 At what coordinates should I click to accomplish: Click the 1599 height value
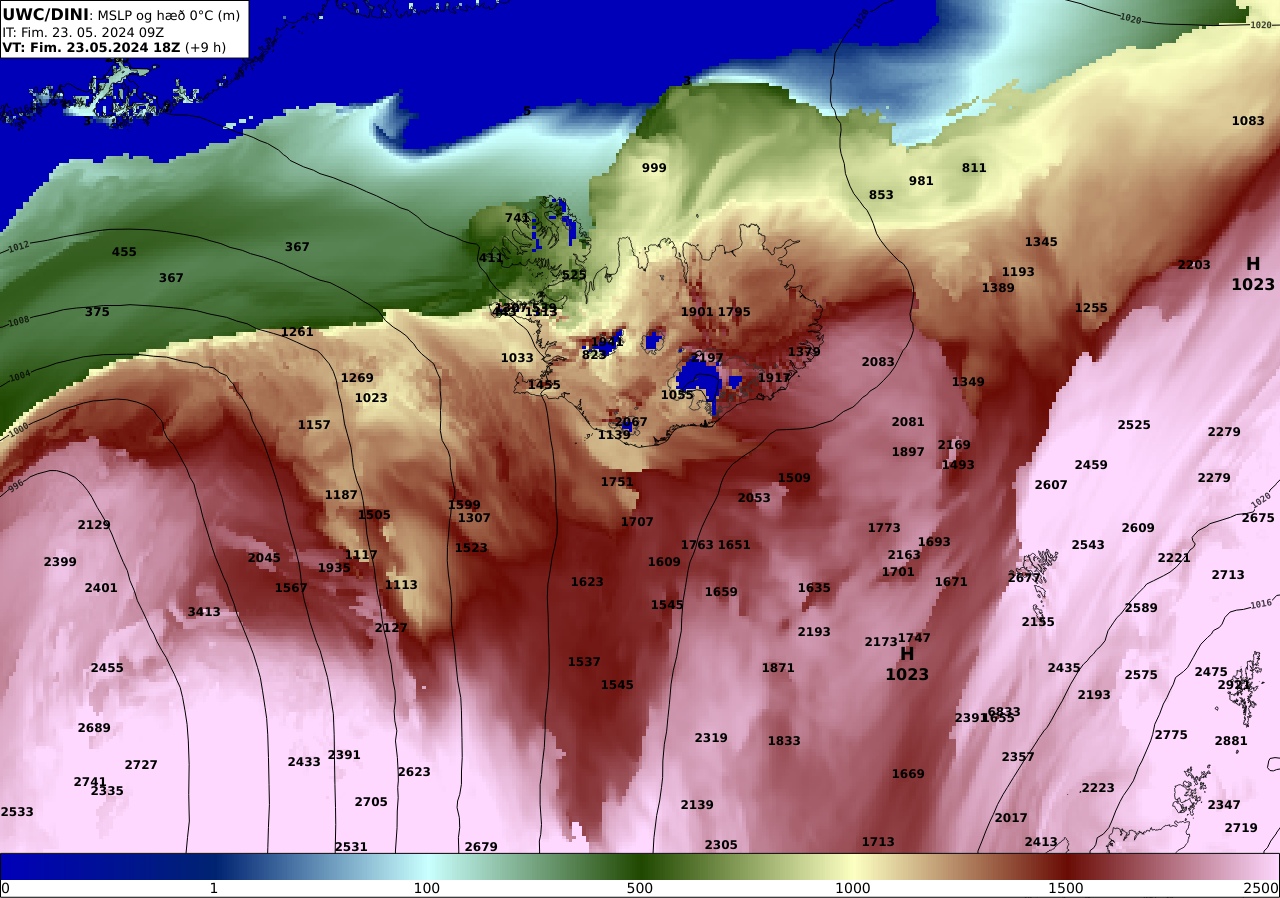pyautogui.click(x=464, y=505)
